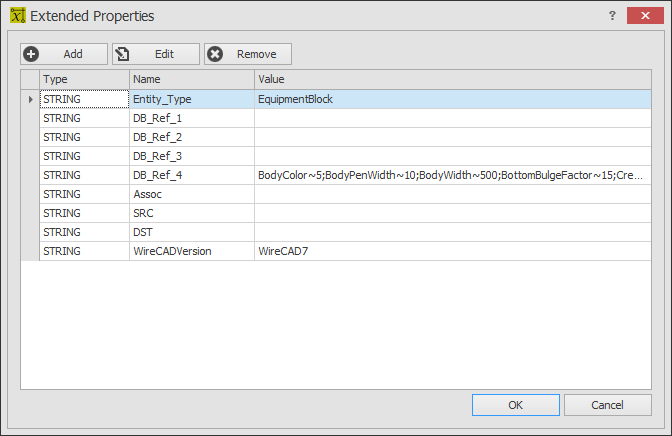
Task: Select the WireCAD7 value cell
Action: 453,251
